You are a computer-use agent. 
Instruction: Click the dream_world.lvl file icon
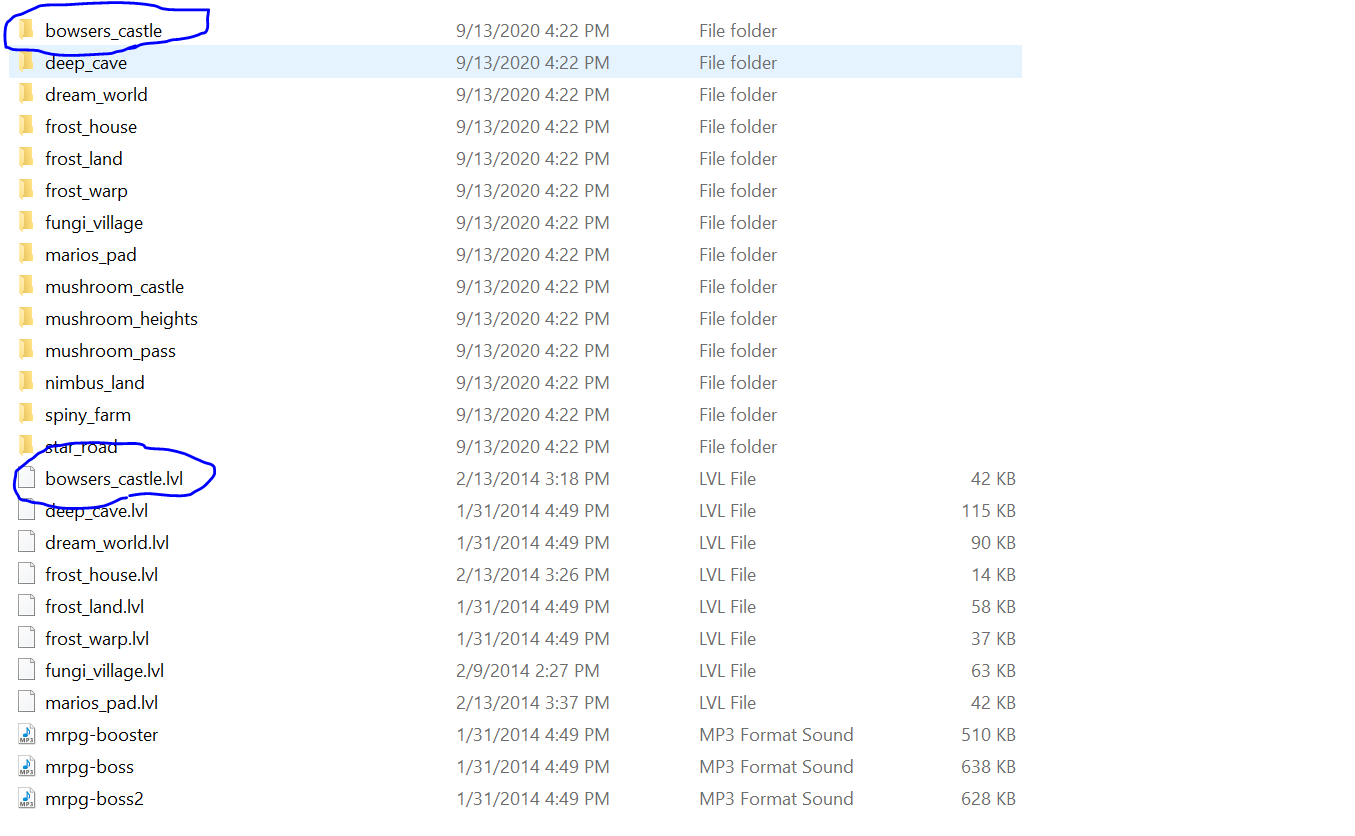[26, 542]
